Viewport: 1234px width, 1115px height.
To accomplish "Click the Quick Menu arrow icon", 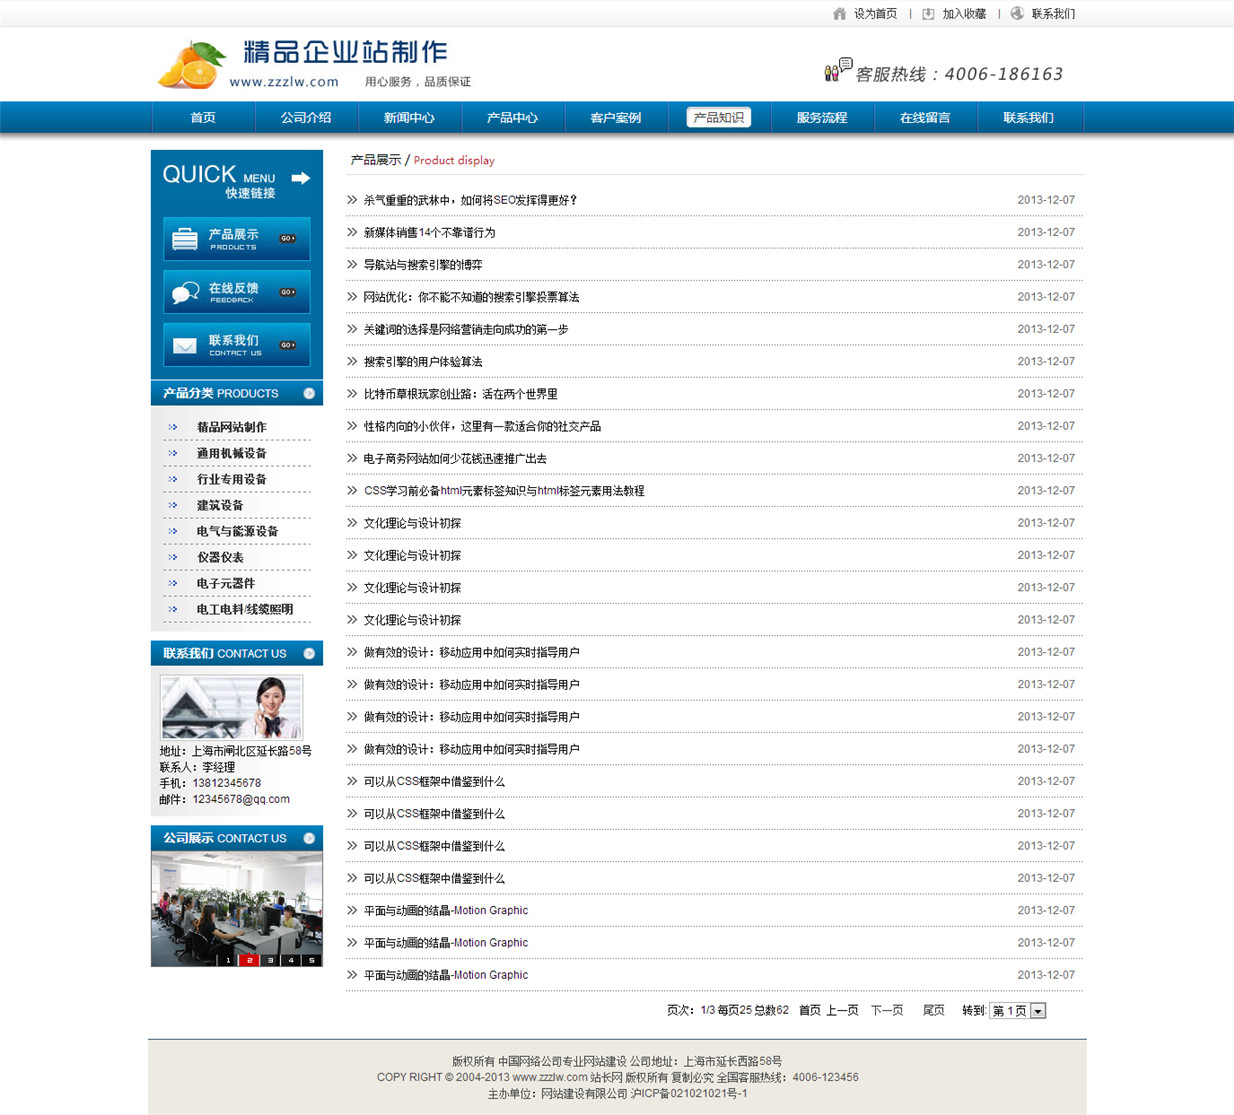I will click(x=300, y=178).
